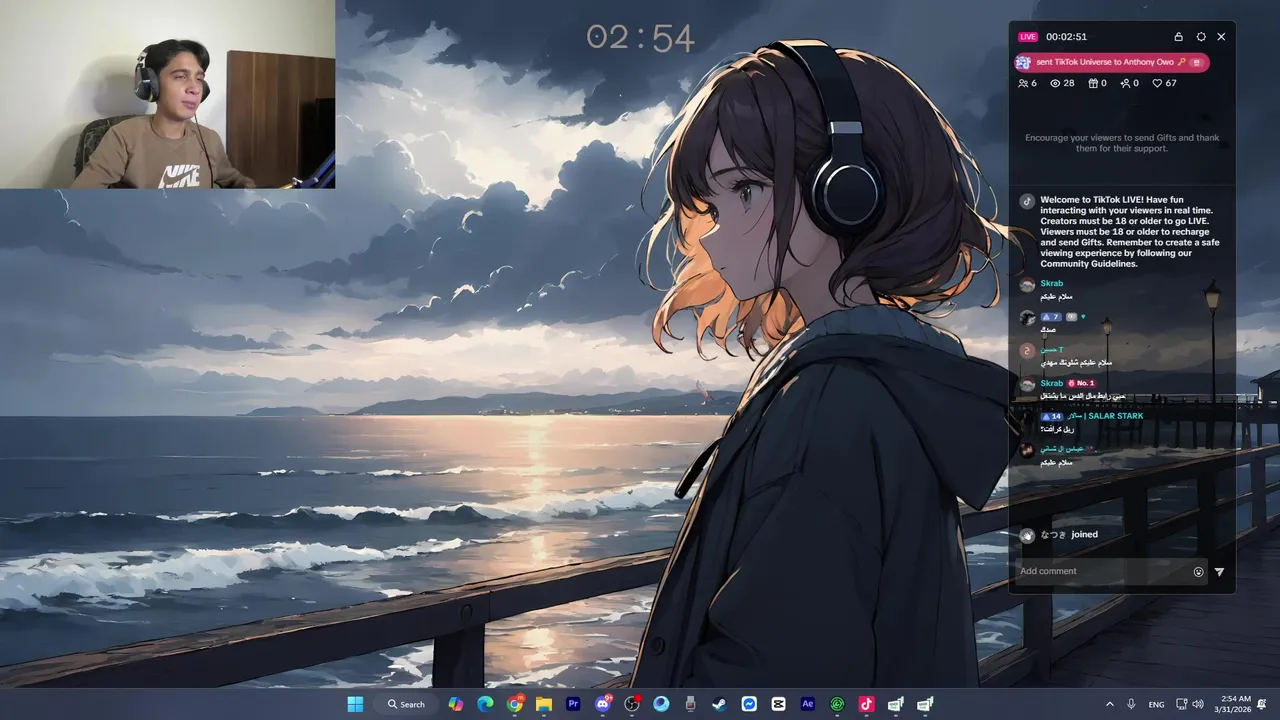This screenshot has width=1280, height=720.
Task: Click the pink LIVE badge
Action: pos(1028,37)
